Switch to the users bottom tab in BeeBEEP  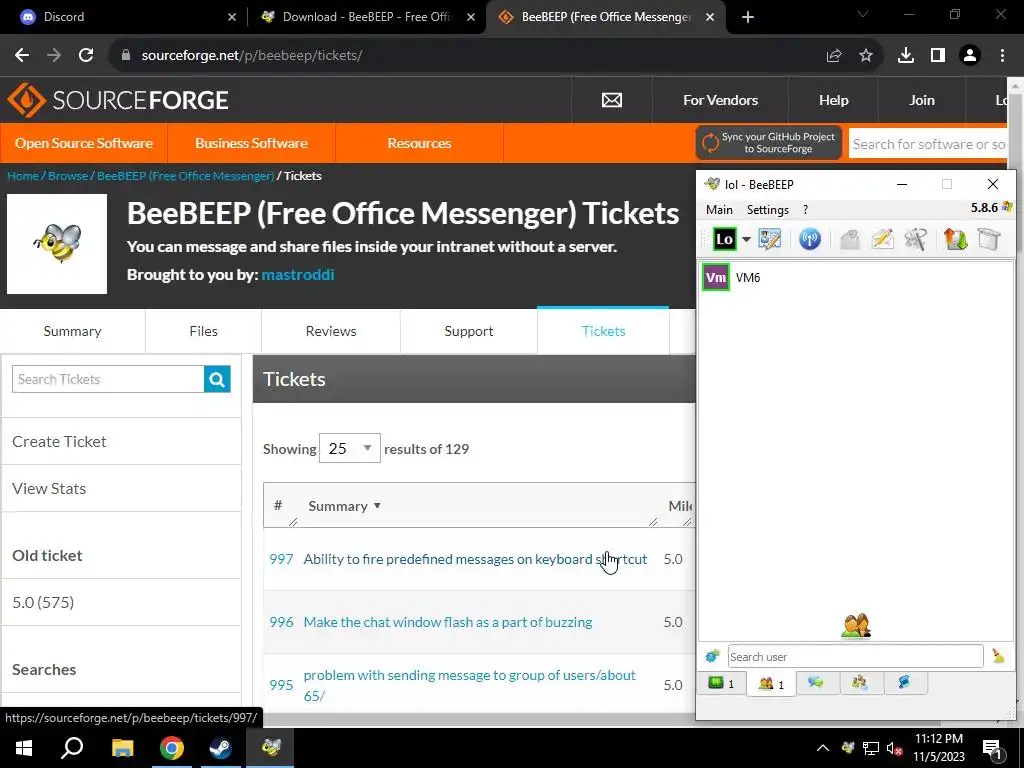(x=771, y=684)
